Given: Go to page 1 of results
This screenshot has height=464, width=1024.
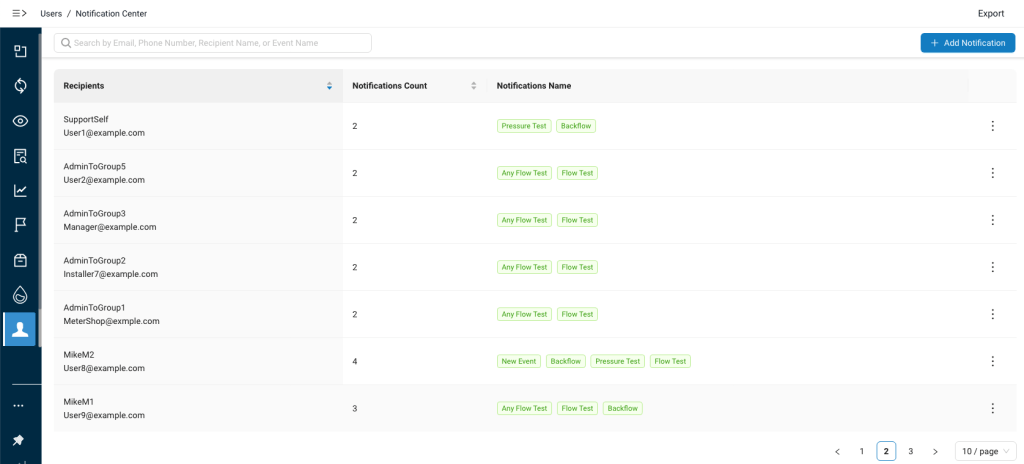Looking at the screenshot, I should pyautogui.click(x=861, y=451).
